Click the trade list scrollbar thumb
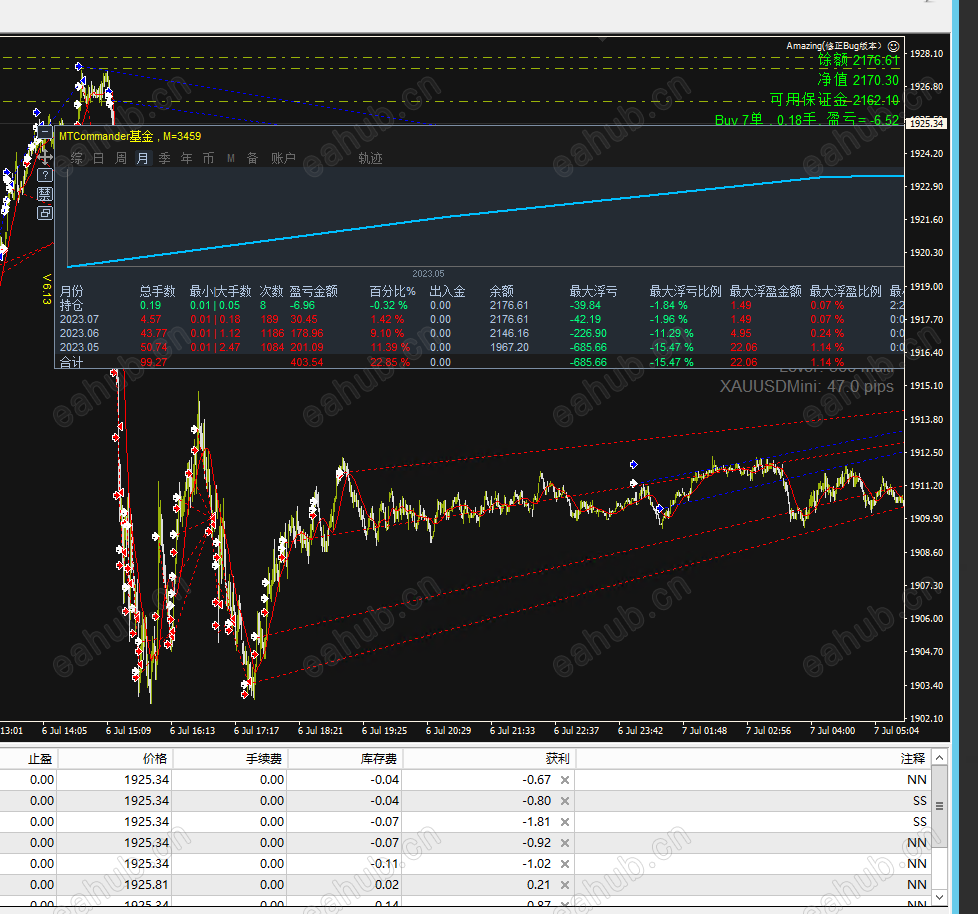This screenshot has width=978, height=914. pyautogui.click(x=939, y=806)
